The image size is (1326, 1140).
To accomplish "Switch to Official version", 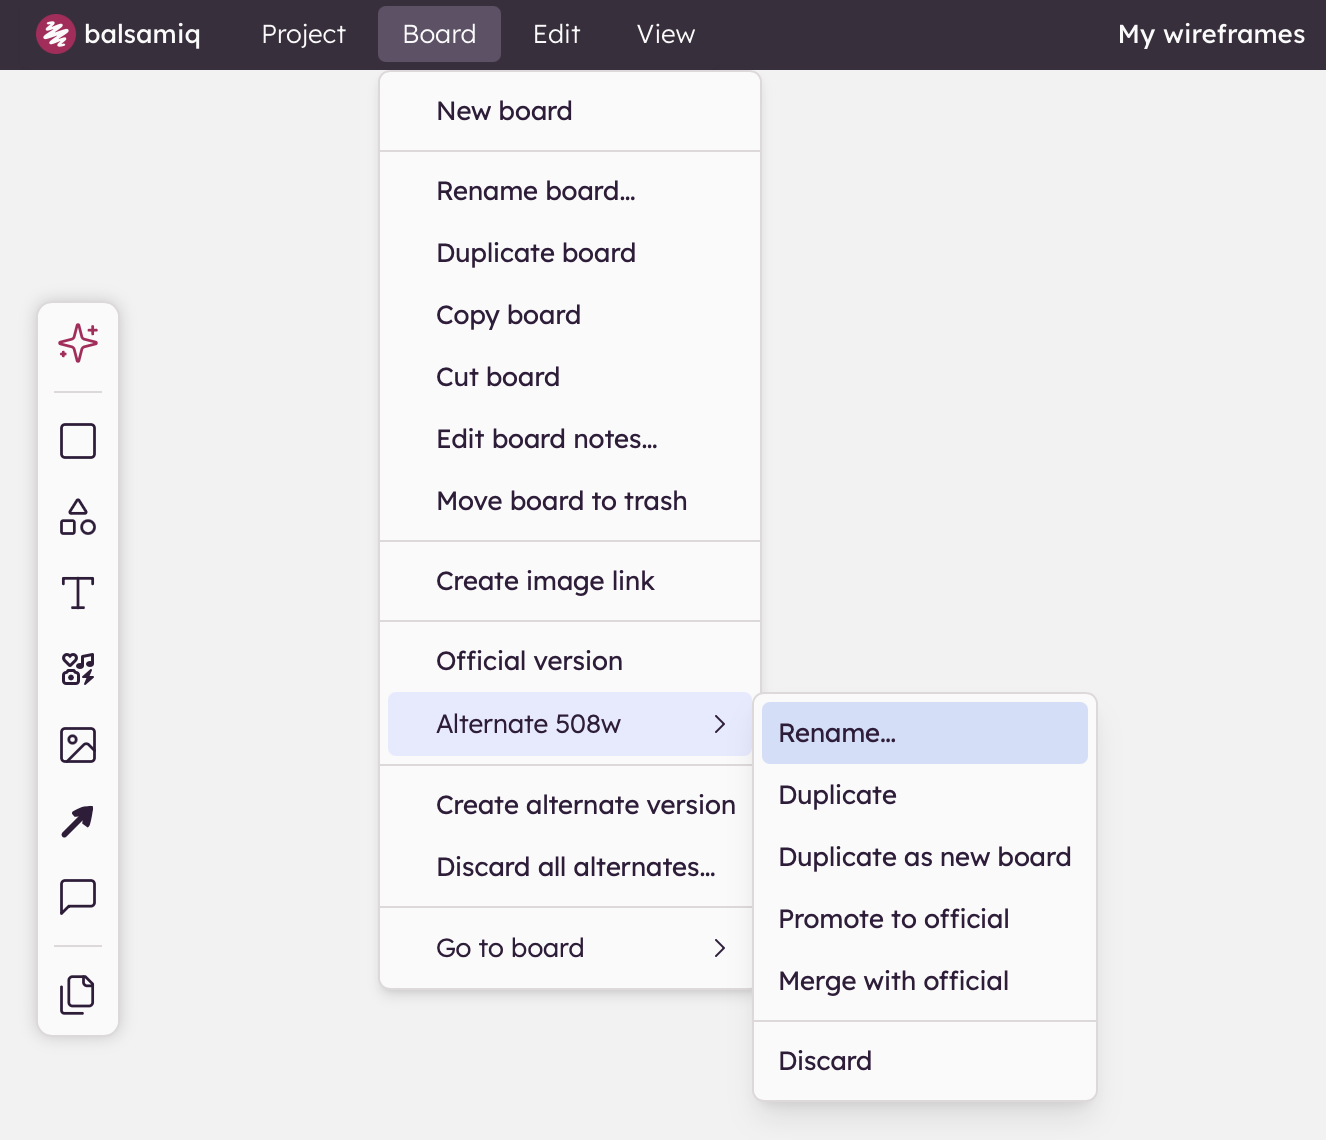I will coord(570,661).
